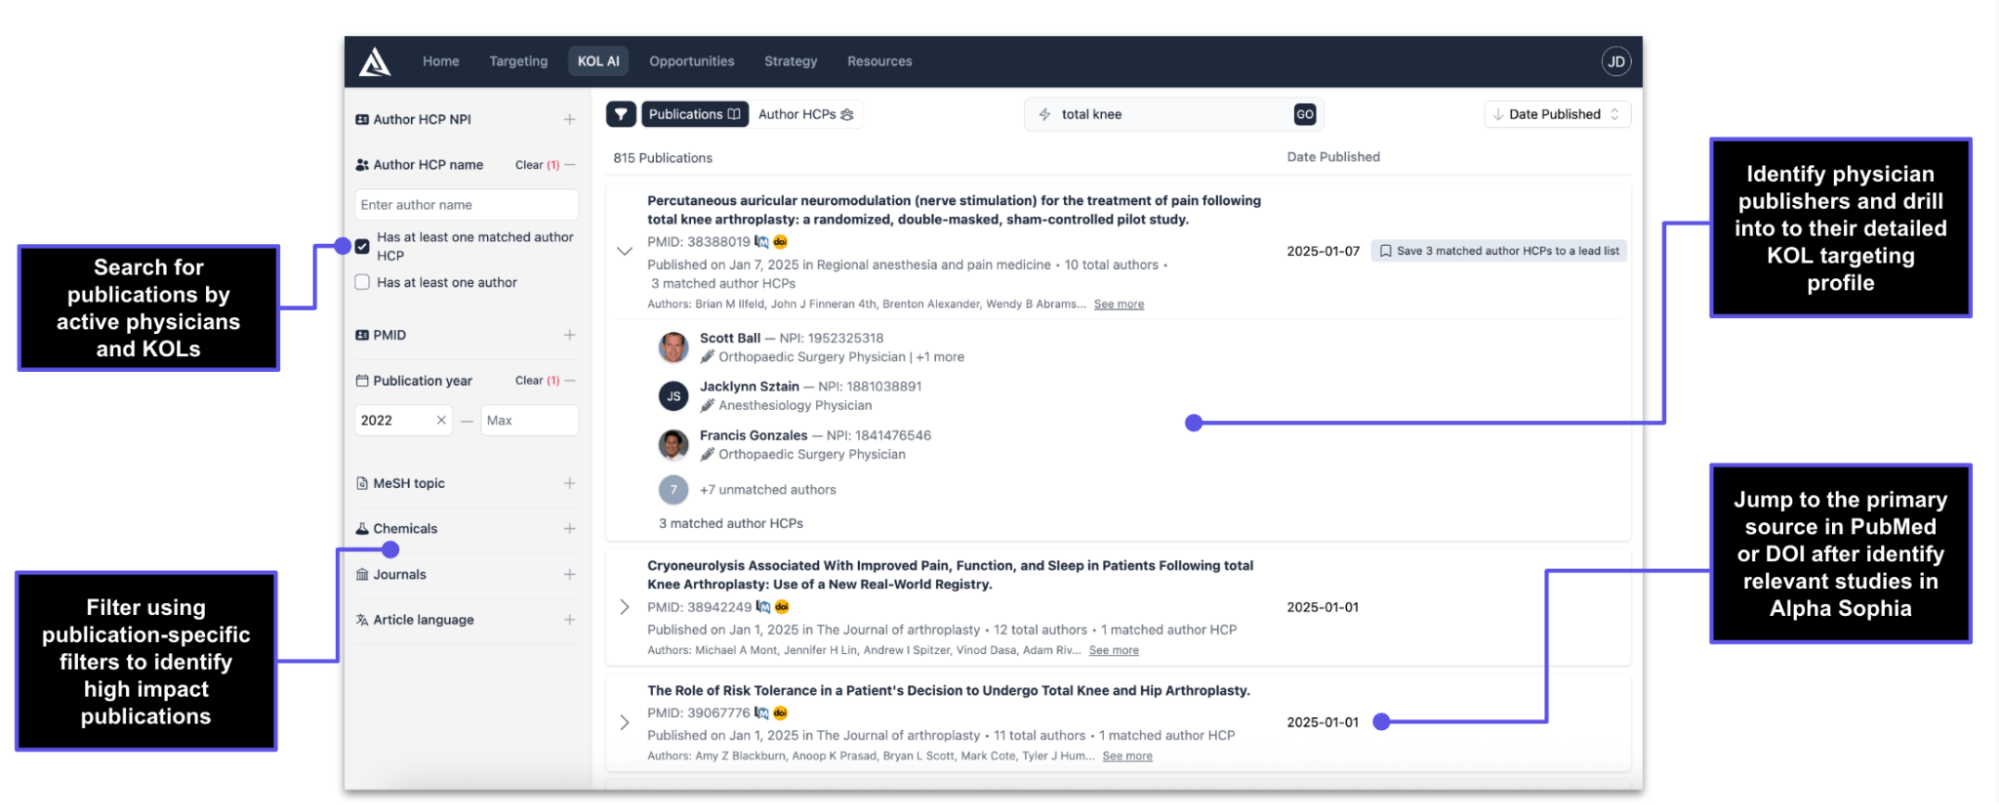This screenshot has height=805, width=1999.
Task: Expand the Author HCP NPI filter
Action: tap(569, 119)
